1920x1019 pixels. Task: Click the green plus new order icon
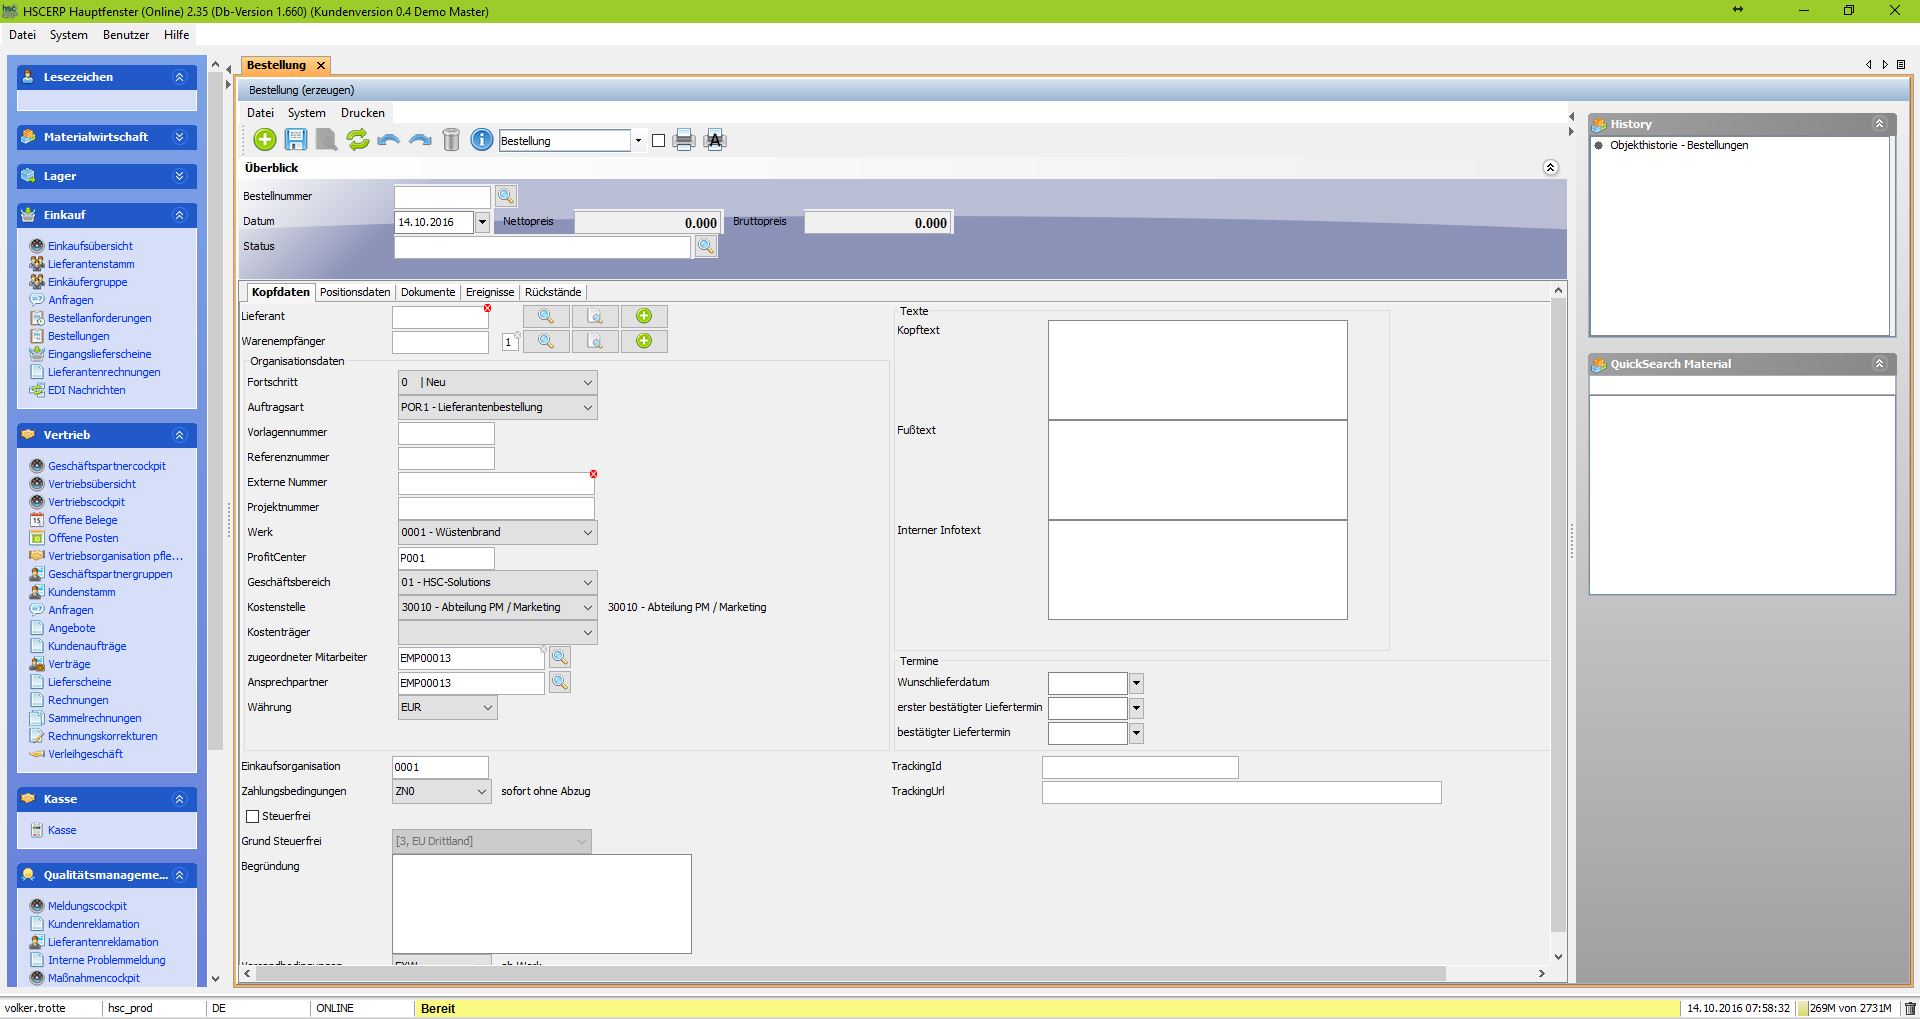click(265, 140)
